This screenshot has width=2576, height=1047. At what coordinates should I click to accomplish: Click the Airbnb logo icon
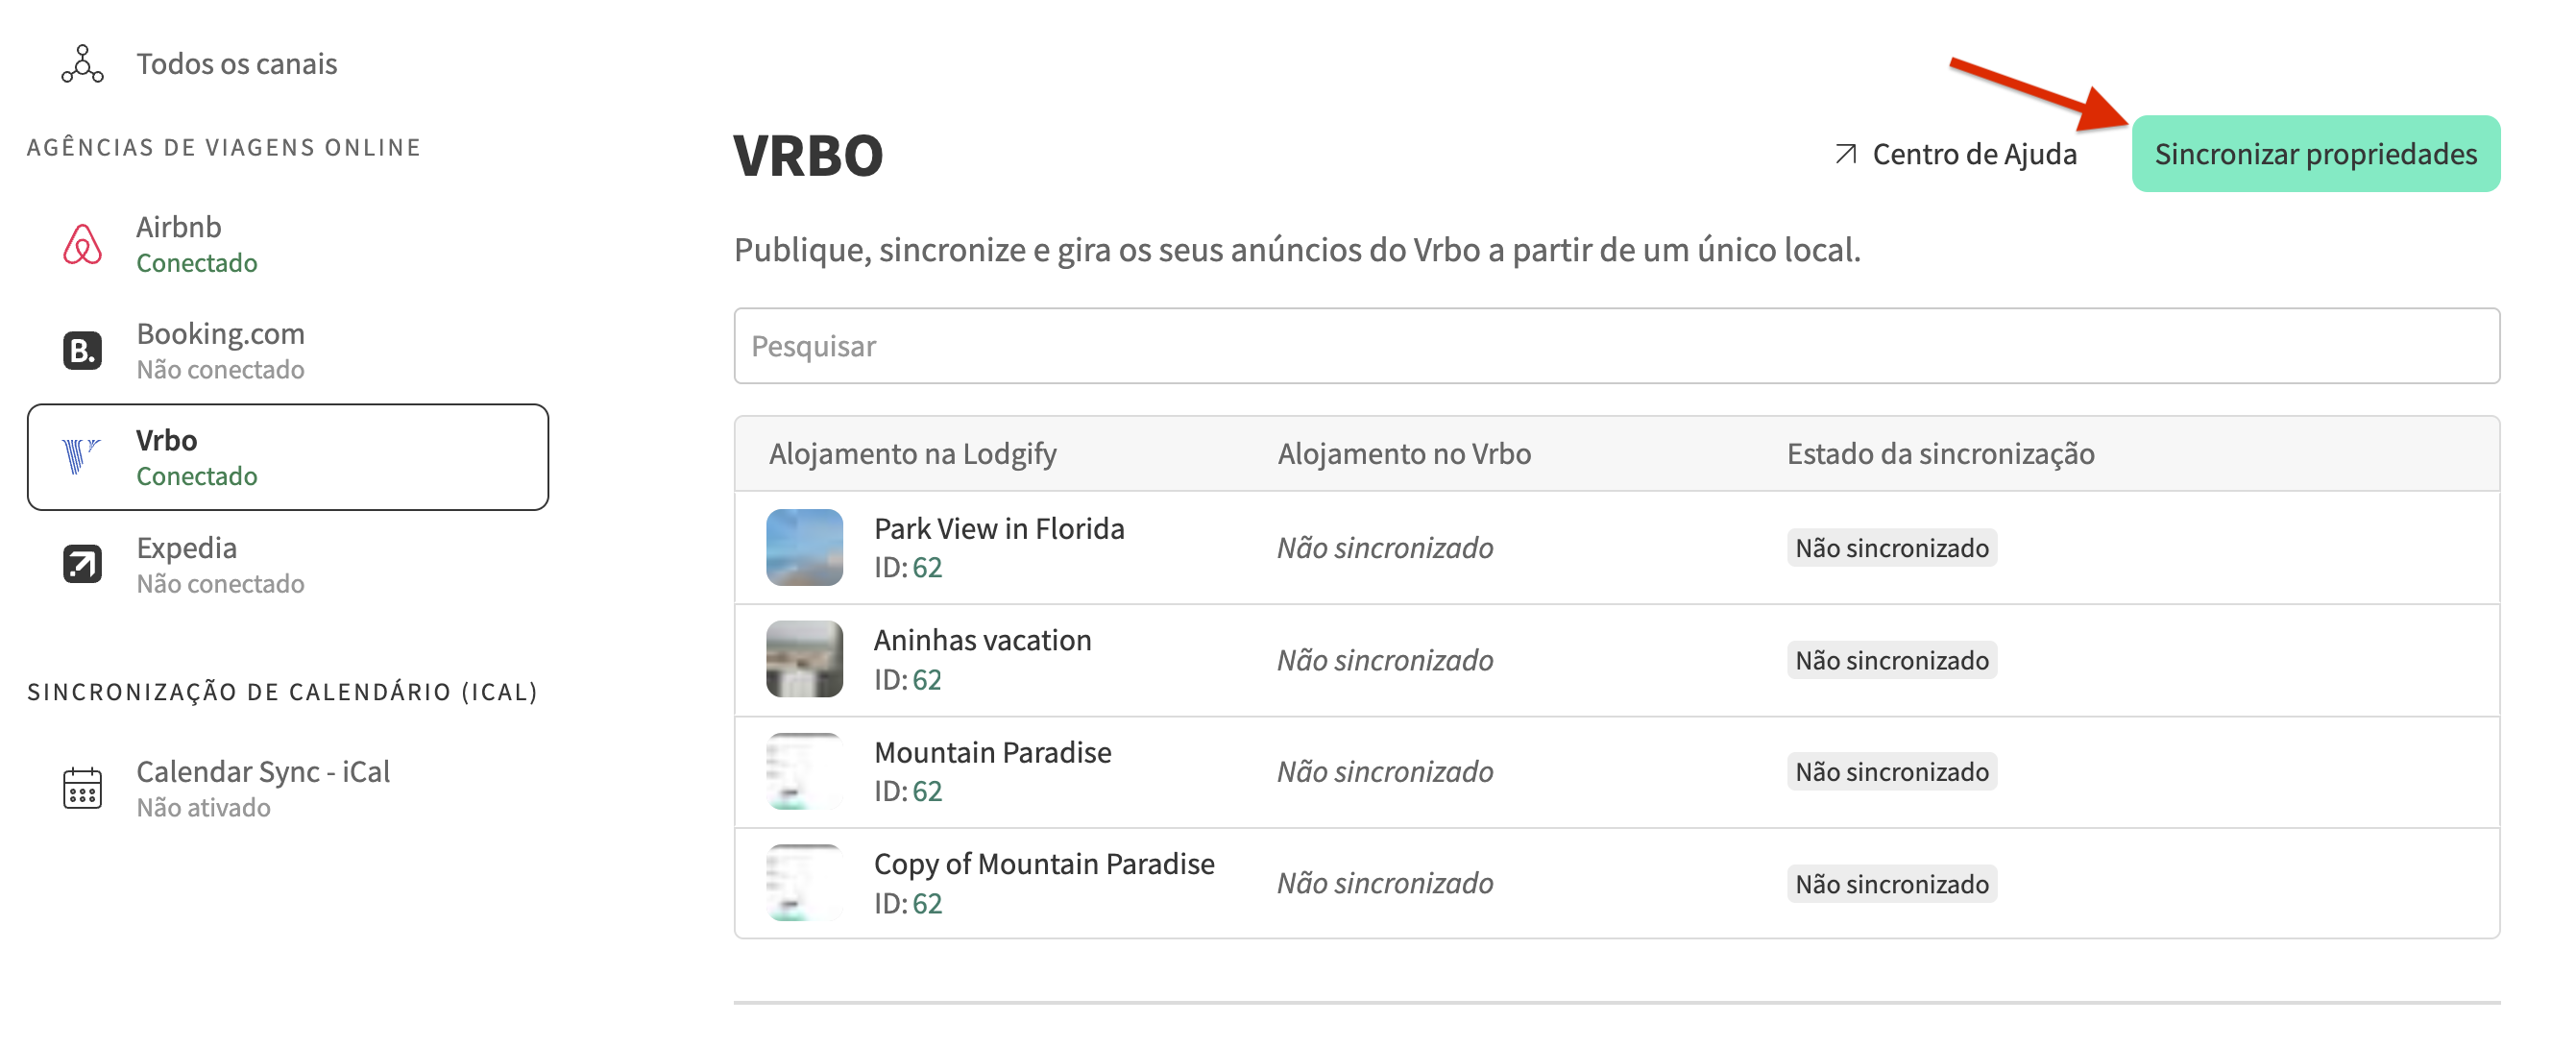click(x=82, y=244)
